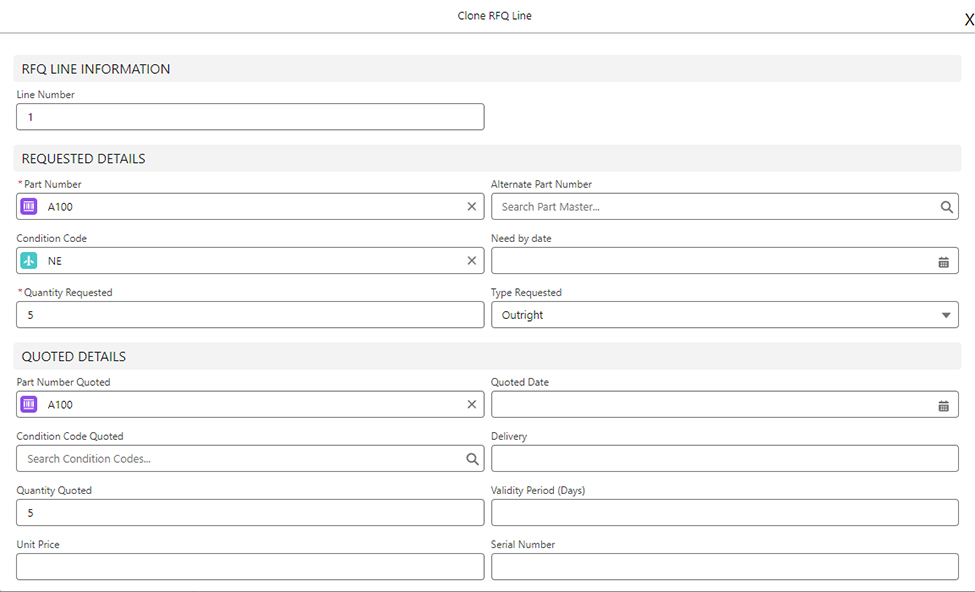This screenshot has height=592, width=975.
Task: Clear the Part Number field using its X icon
Action: click(471, 206)
